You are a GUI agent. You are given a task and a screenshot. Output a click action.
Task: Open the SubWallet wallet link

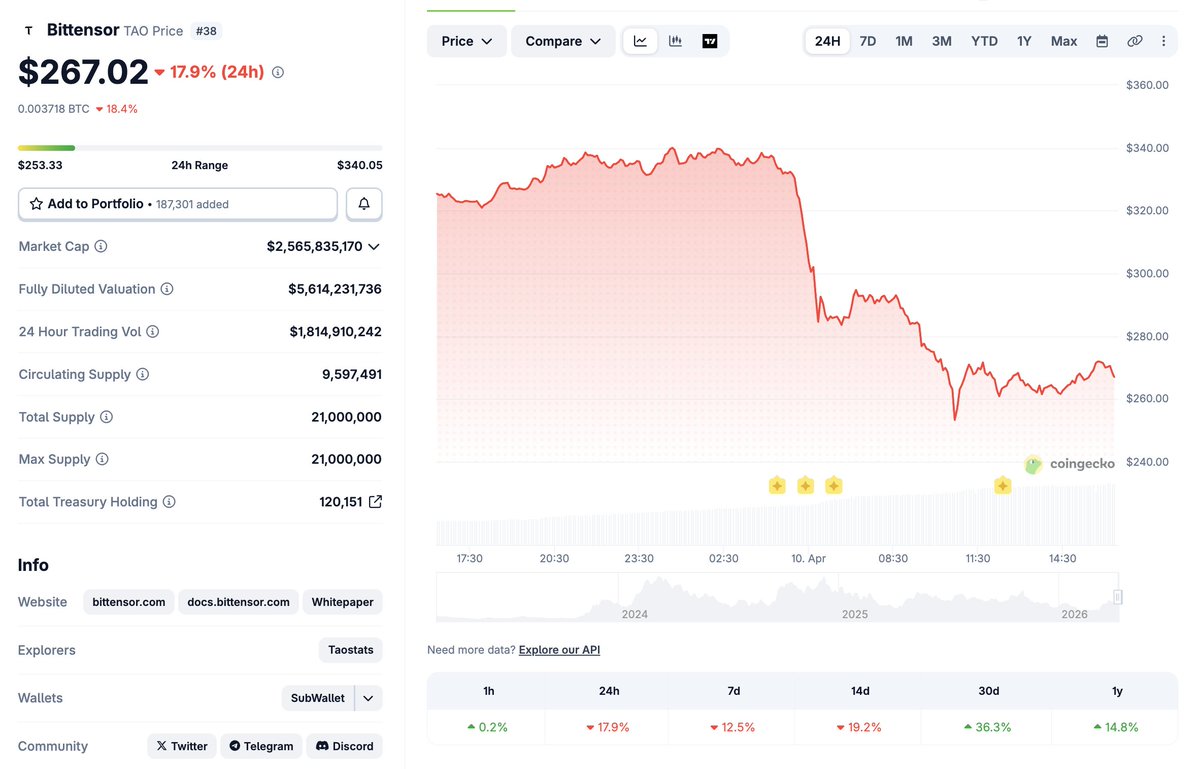coord(317,698)
